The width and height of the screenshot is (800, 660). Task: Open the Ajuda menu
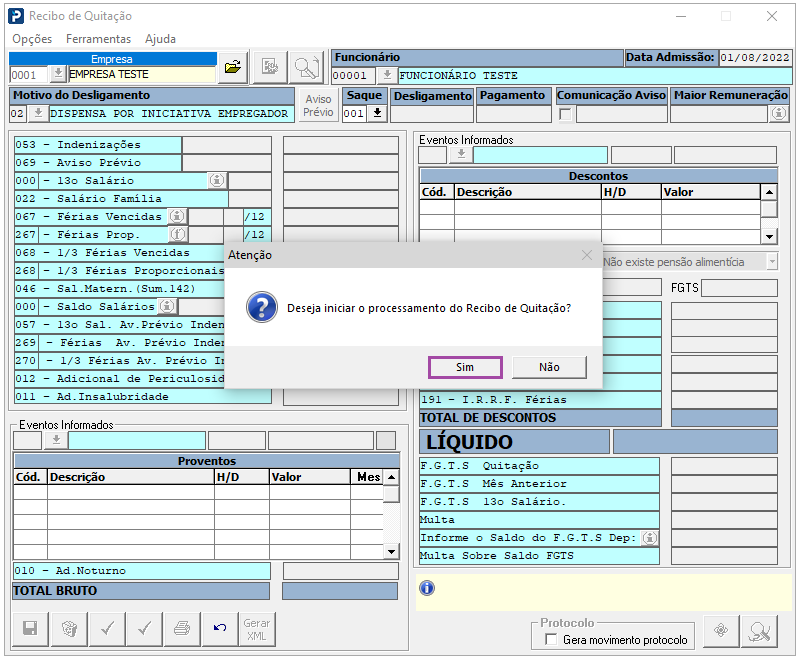click(x=160, y=39)
